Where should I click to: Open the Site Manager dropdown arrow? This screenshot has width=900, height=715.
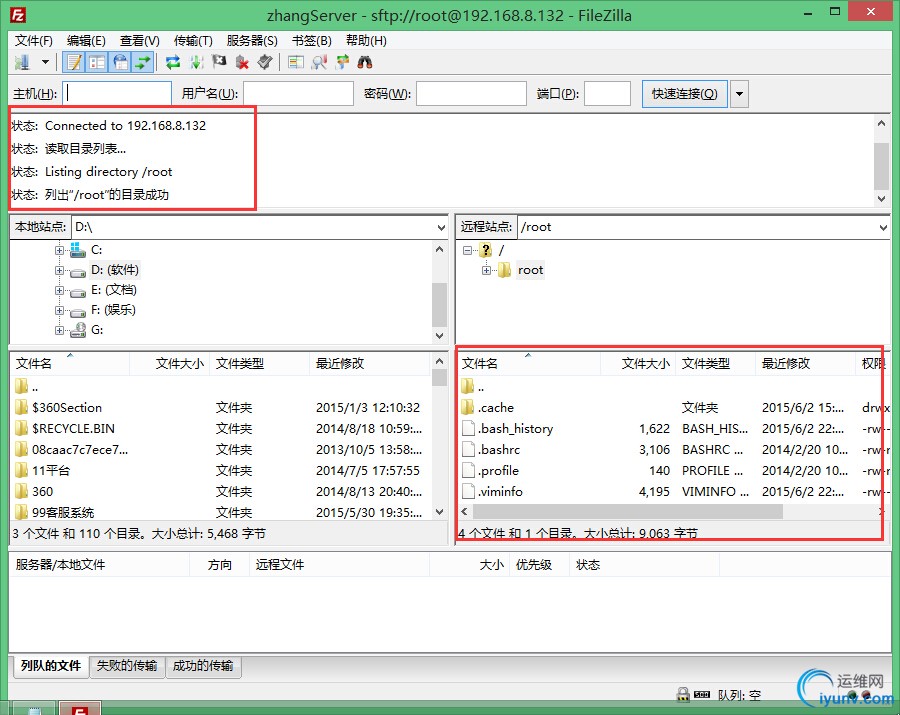tap(45, 62)
